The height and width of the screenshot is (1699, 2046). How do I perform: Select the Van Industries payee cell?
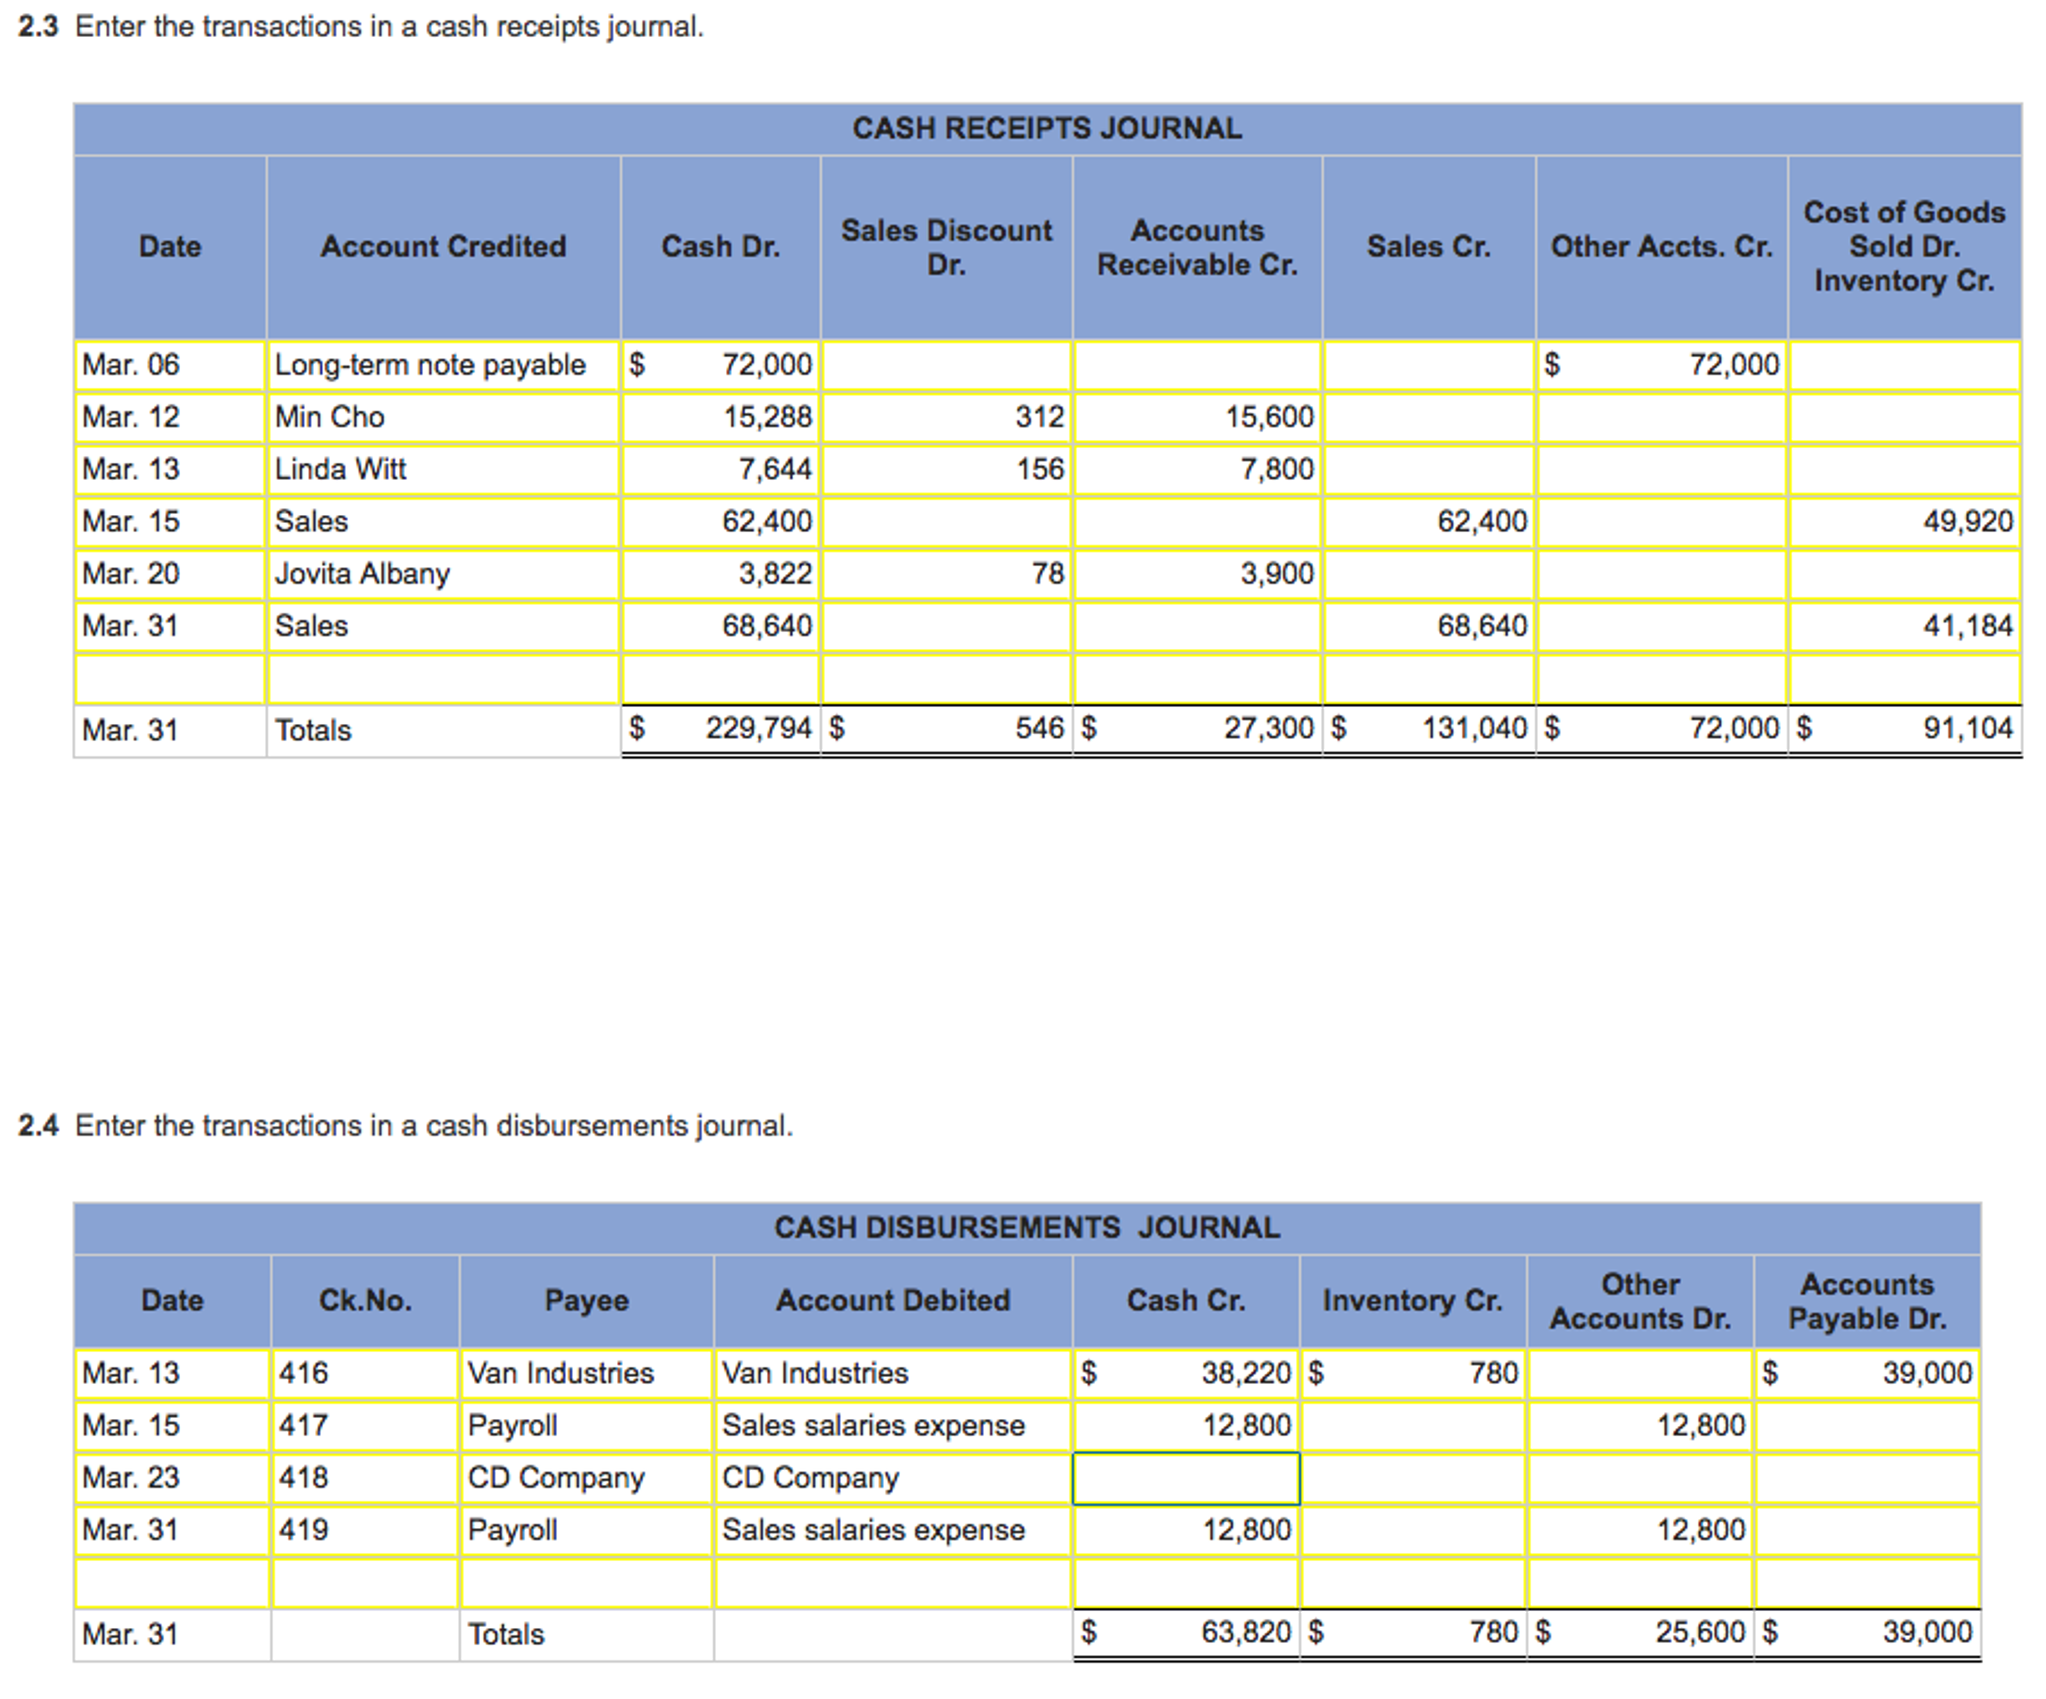587,1374
